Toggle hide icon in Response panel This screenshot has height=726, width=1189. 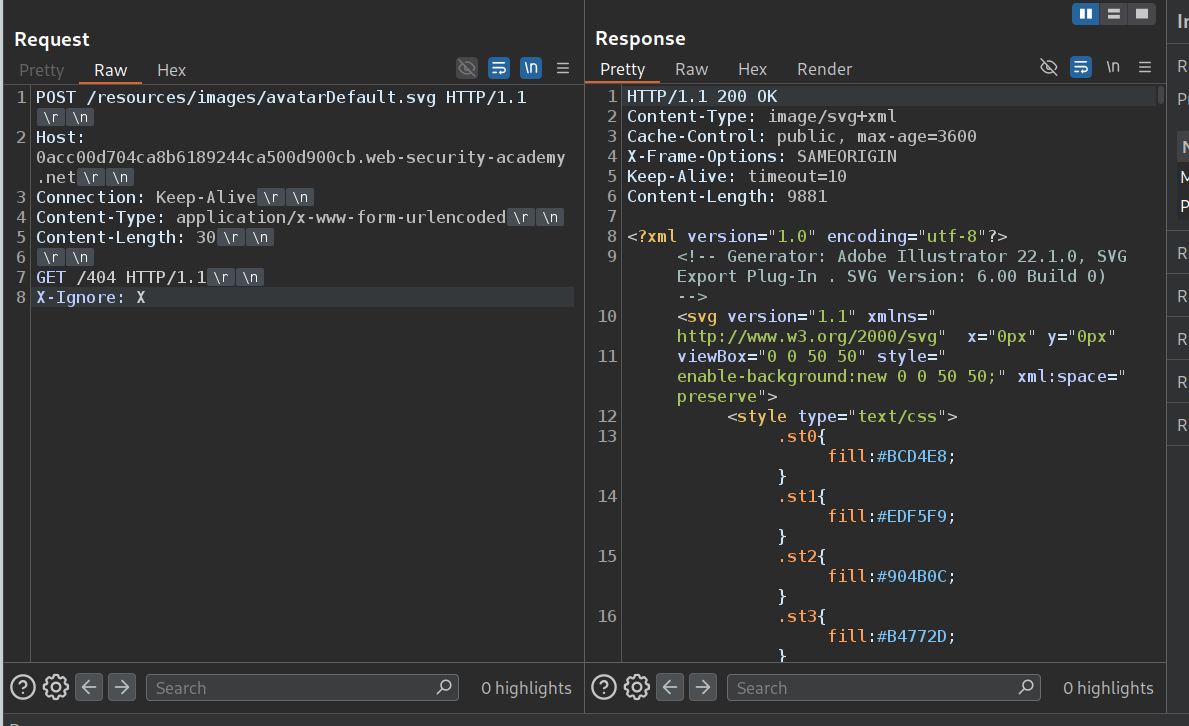(1049, 67)
